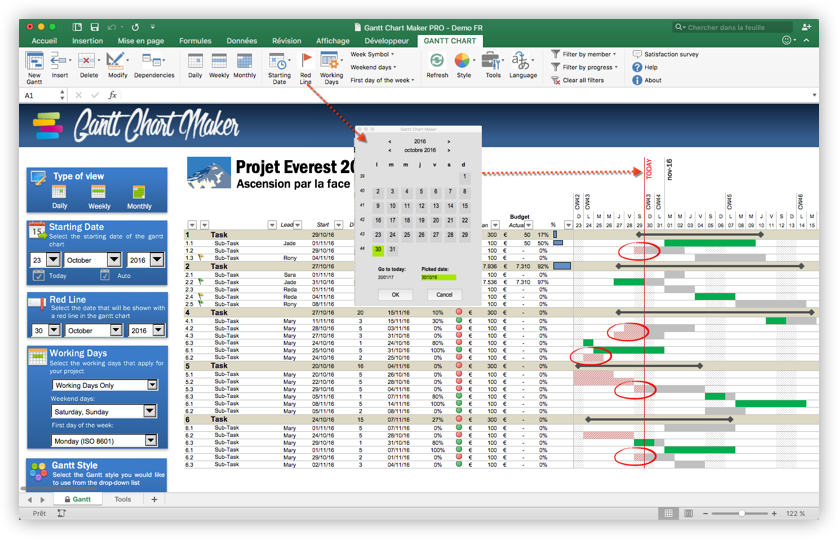
Task: Click the Clear all filters icon
Action: [556, 80]
